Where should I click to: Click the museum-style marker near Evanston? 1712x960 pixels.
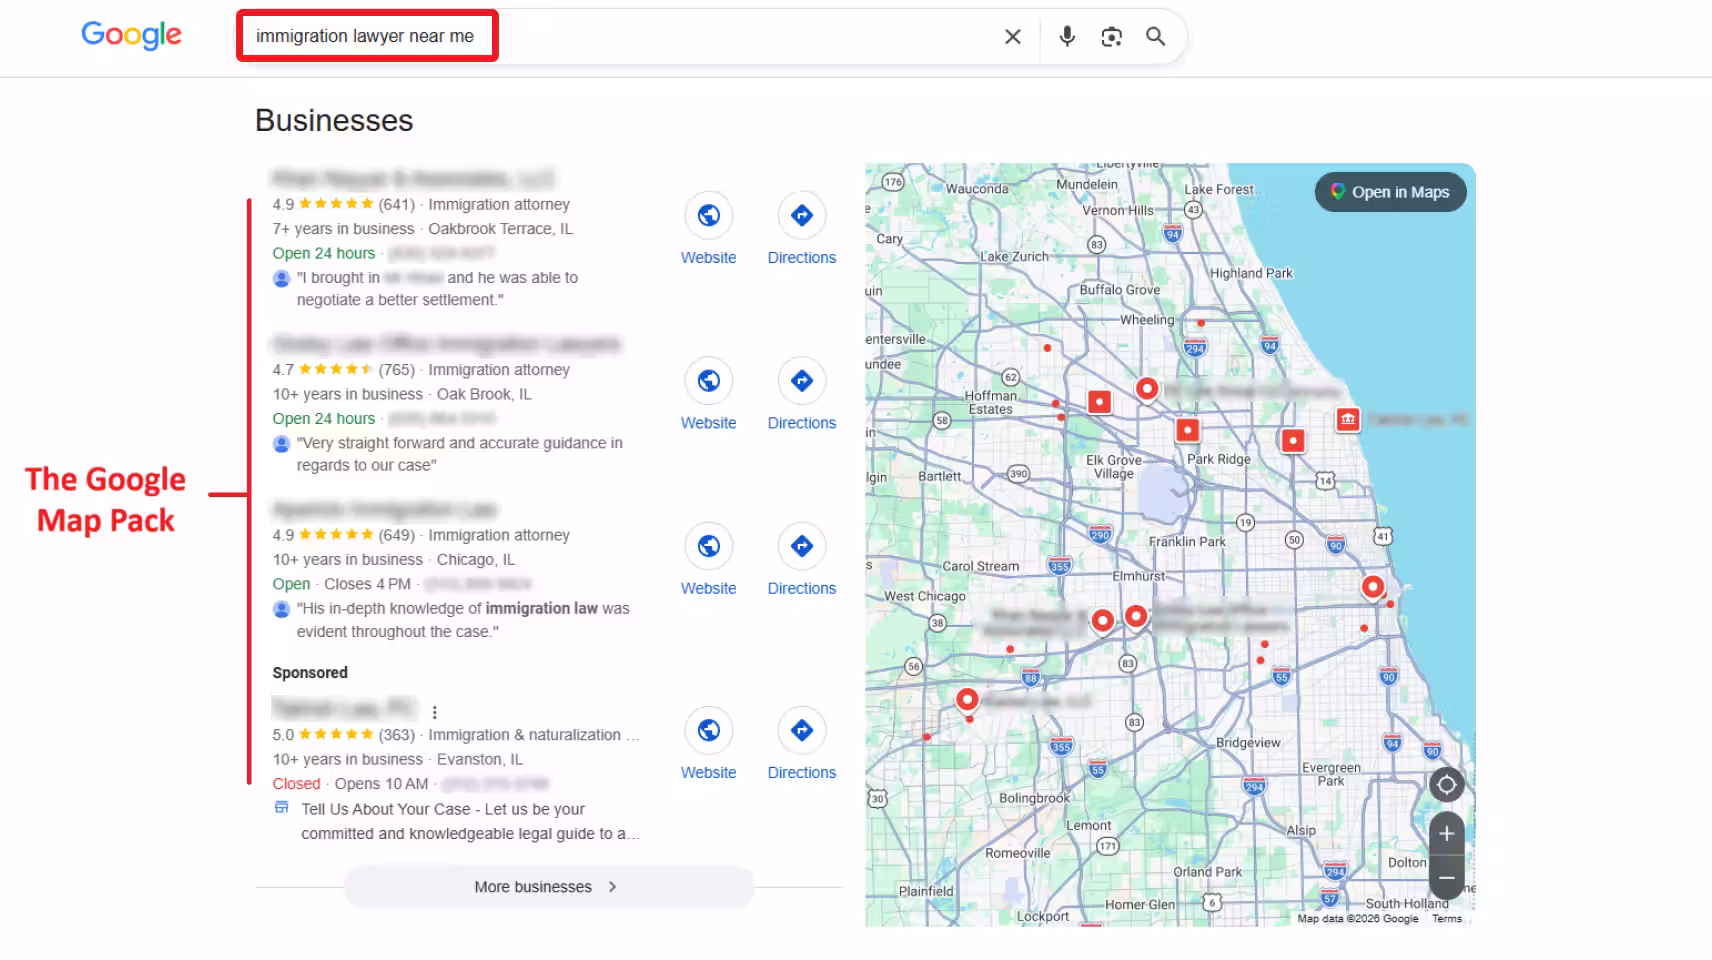[1348, 419]
